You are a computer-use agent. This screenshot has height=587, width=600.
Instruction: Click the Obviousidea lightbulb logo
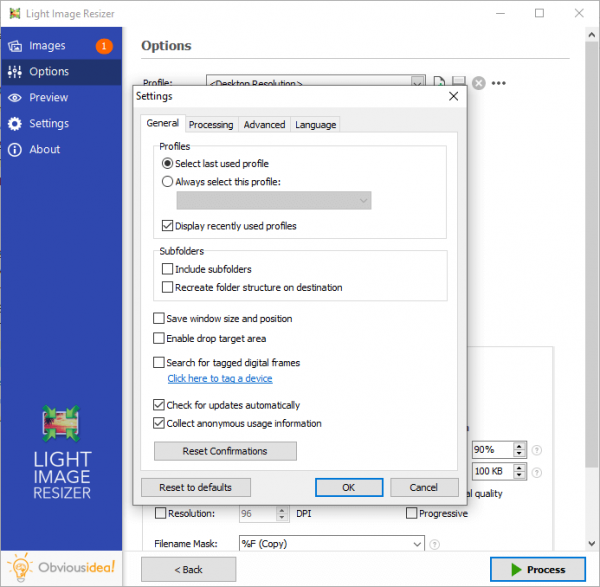pos(20,567)
